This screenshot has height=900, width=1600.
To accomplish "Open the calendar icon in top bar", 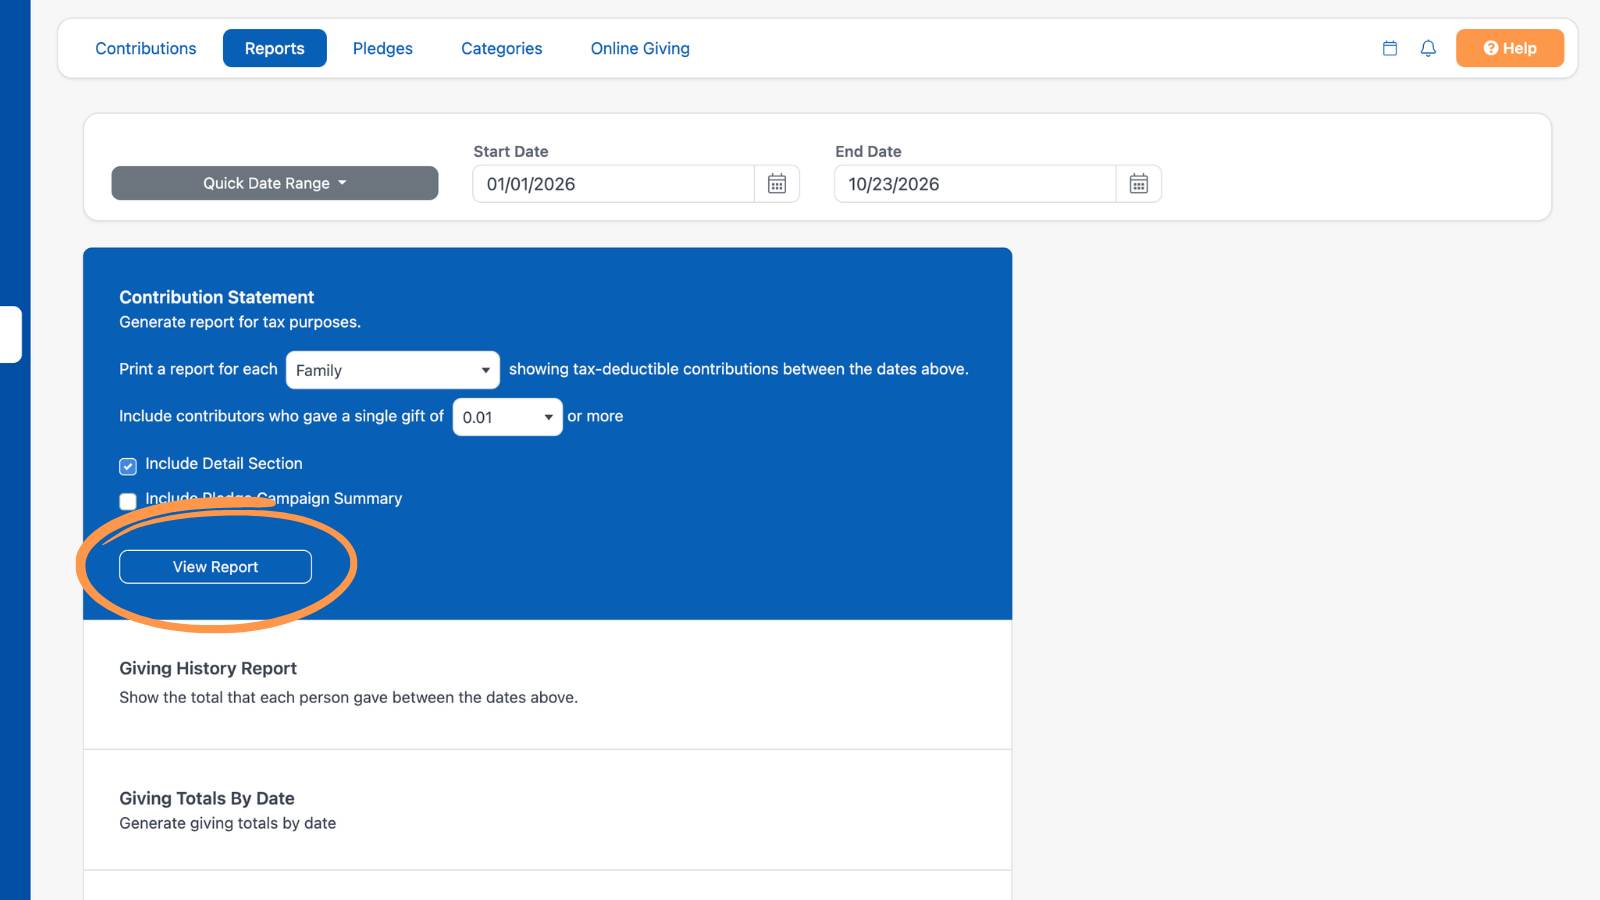I will click(1389, 48).
